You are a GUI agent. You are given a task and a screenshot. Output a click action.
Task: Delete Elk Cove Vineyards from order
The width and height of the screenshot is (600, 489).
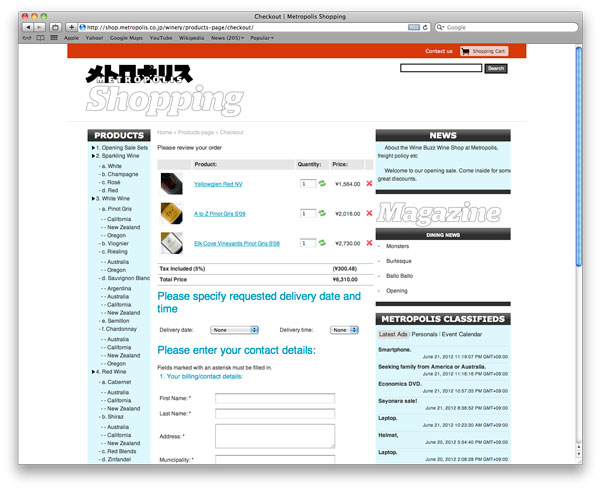coord(369,242)
